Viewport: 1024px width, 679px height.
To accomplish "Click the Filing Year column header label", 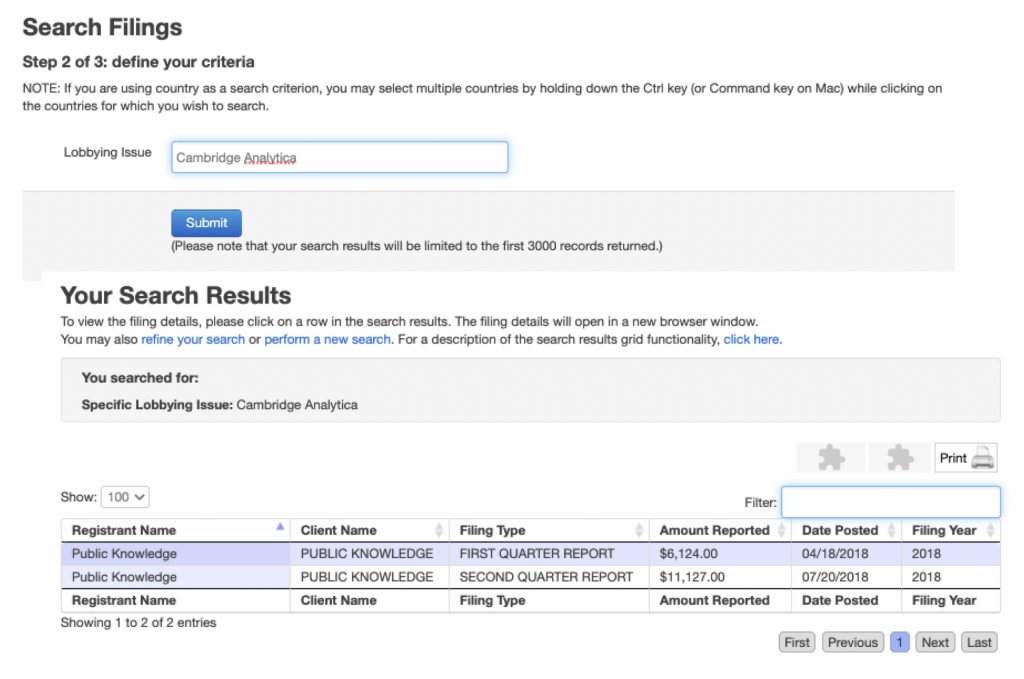I will click(x=944, y=530).
